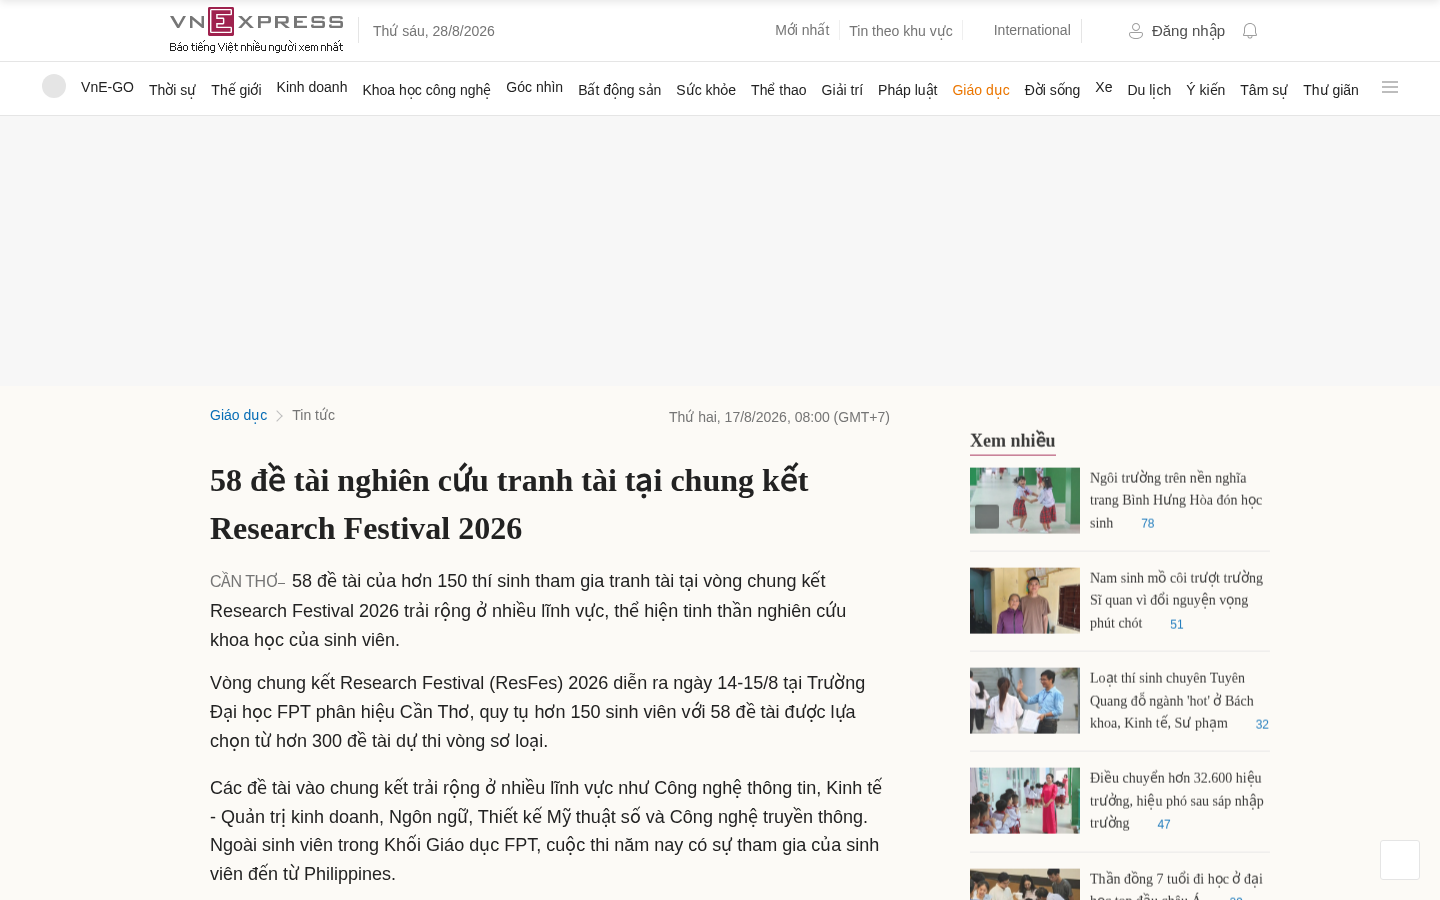Select the Pháp luật section
The width and height of the screenshot is (1440, 900).
907,90
